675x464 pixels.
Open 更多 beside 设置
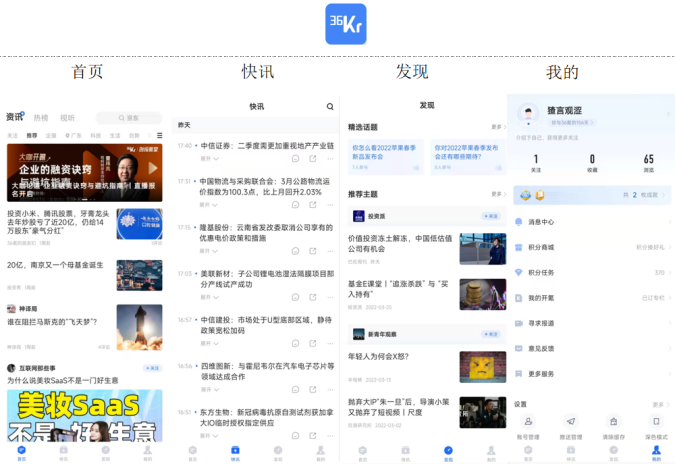[661, 405]
